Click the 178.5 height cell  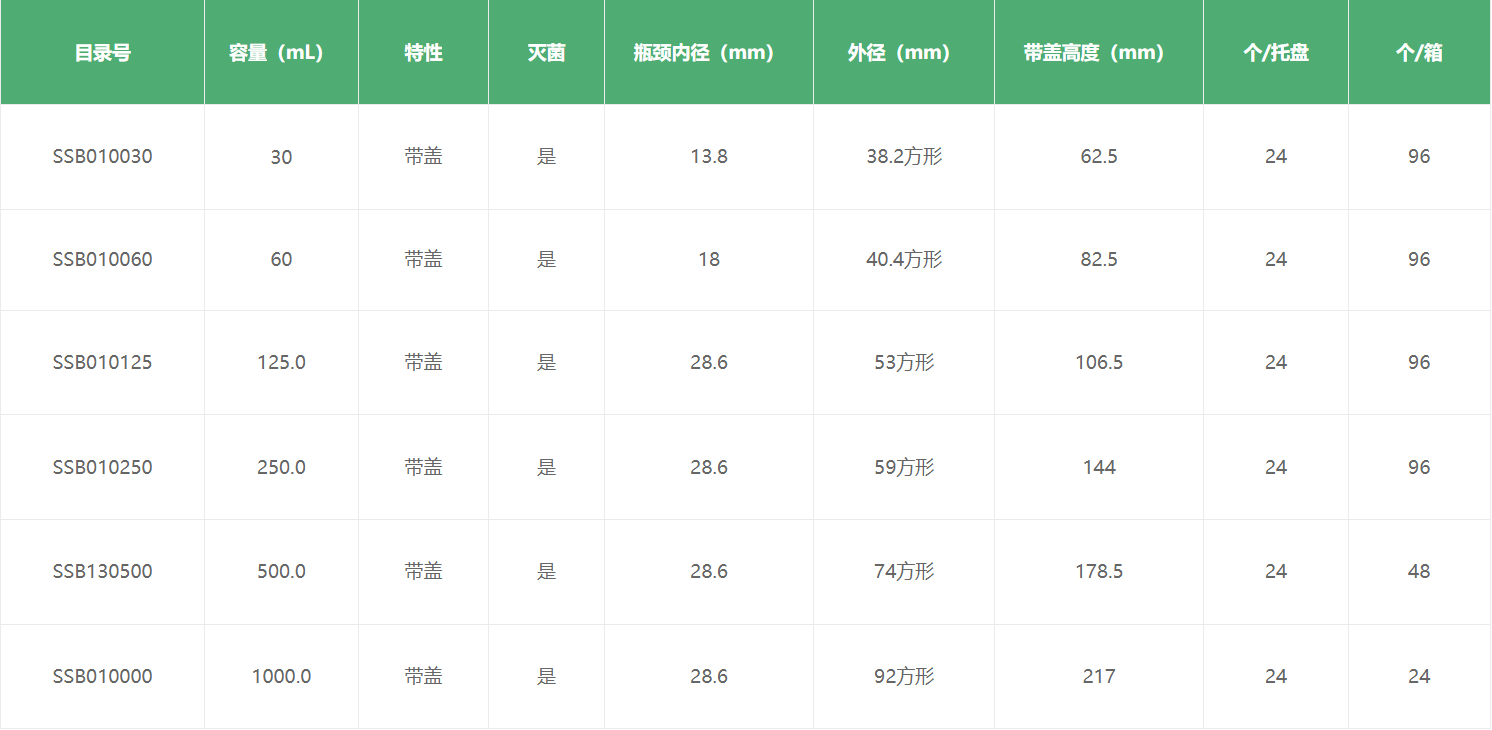[x=1098, y=572]
